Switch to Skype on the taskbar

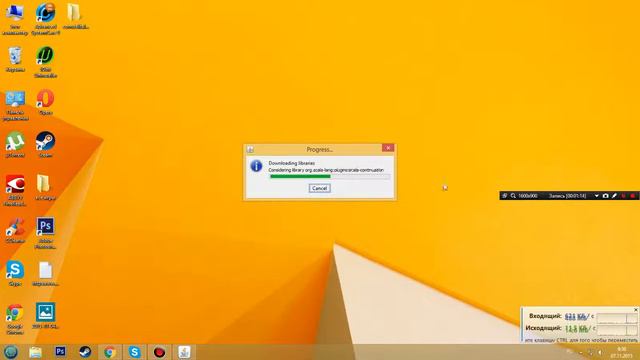(134, 352)
